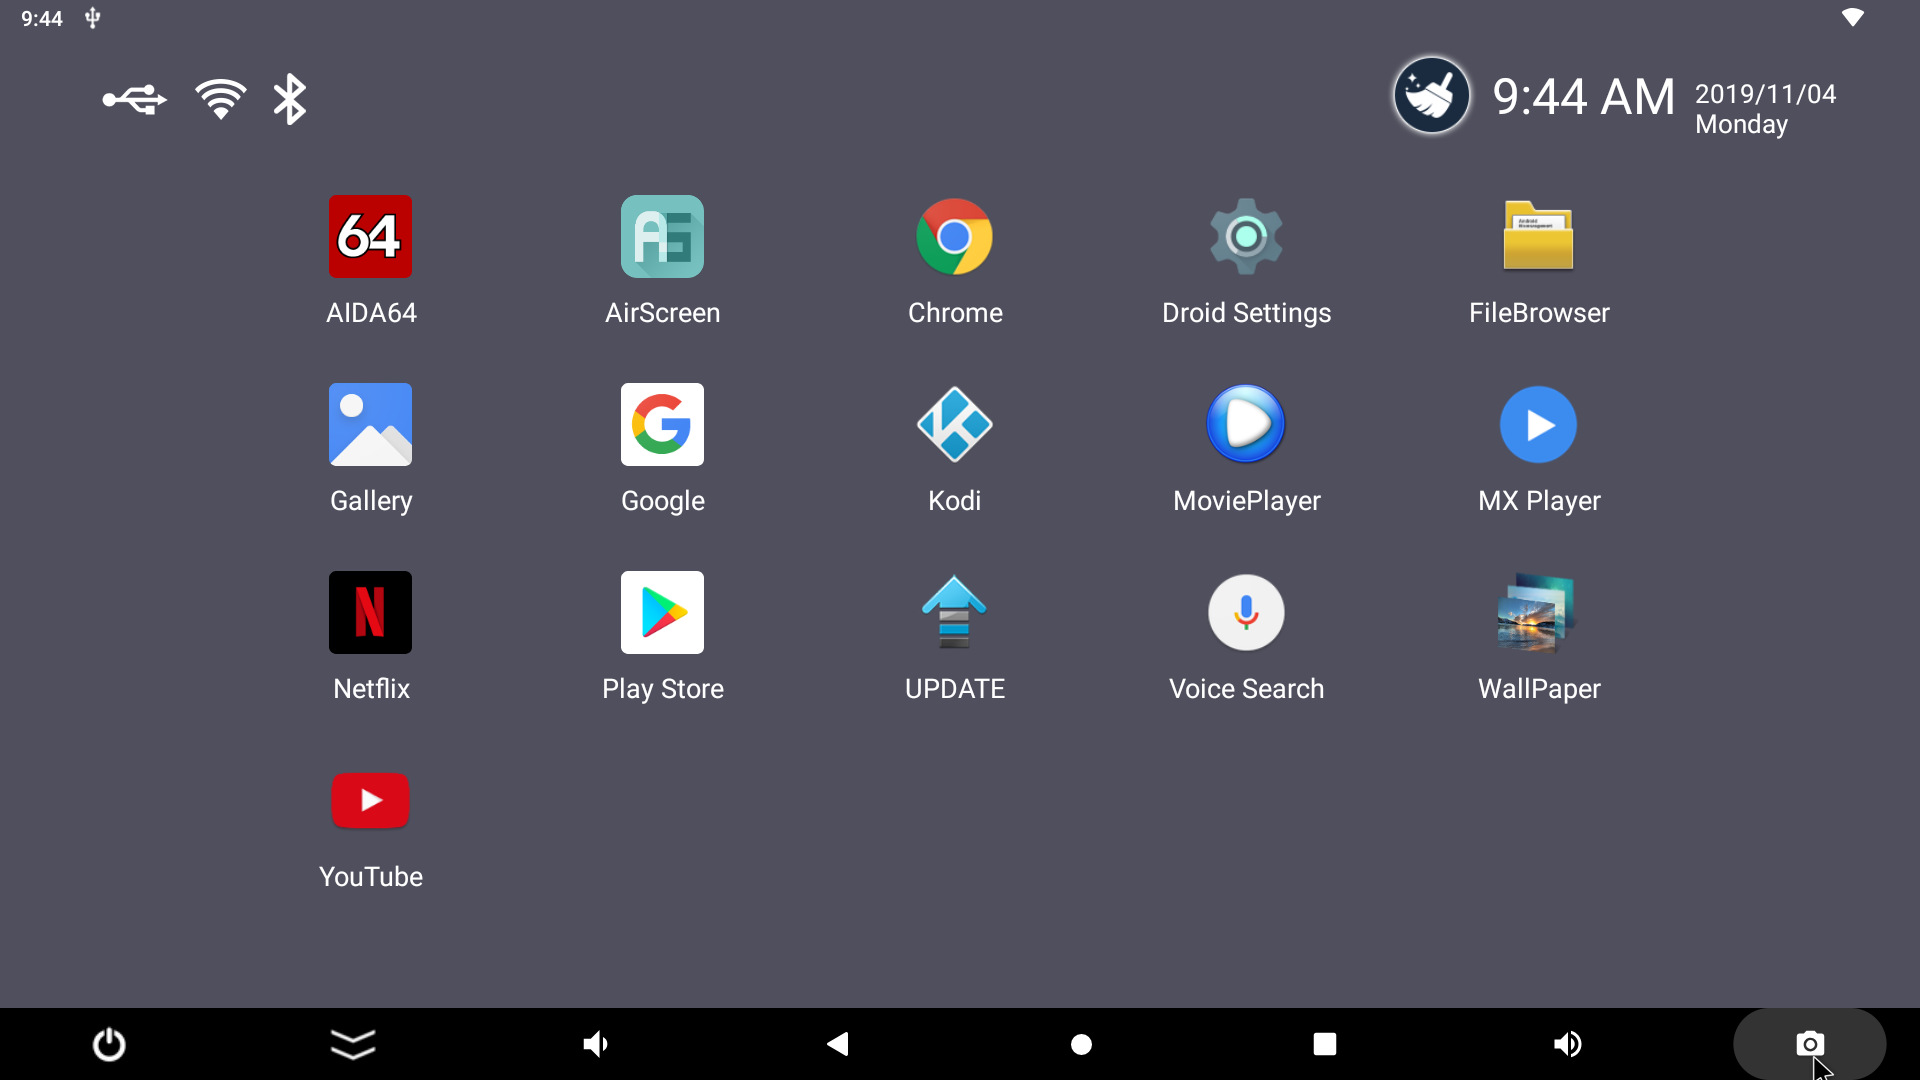Hide the navigation bar with double-chevron icon
Image resolution: width=1920 pixels, height=1080 pixels.
(x=353, y=1045)
